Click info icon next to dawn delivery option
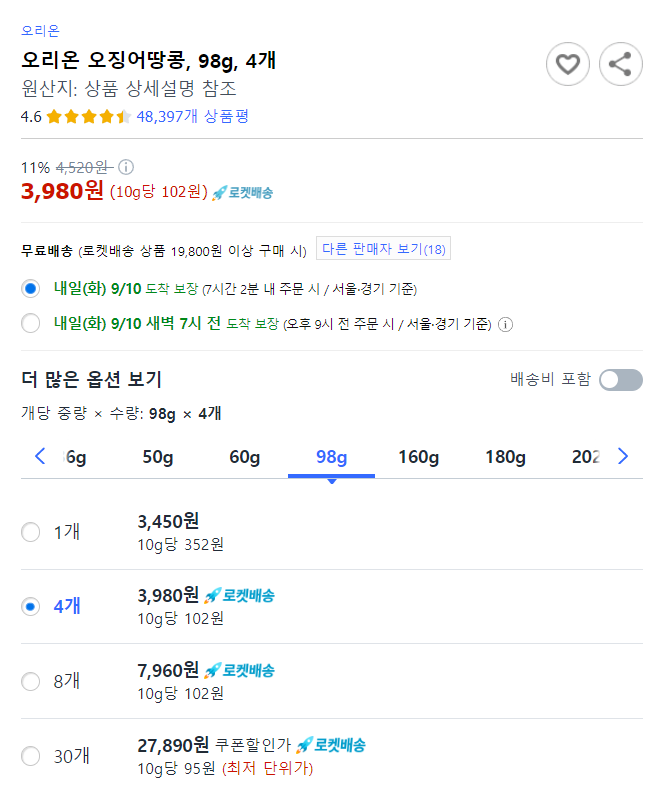 505,324
